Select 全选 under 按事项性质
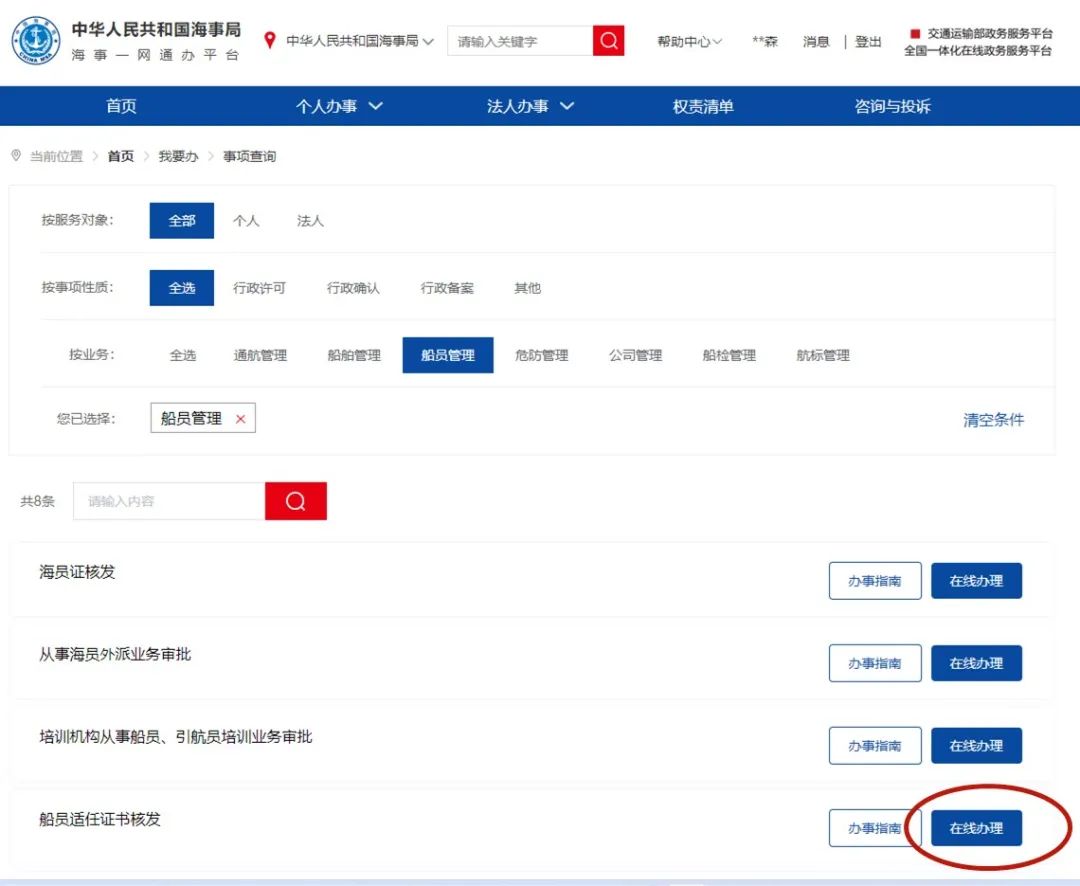This screenshot has width=1080, height=886. [x=182, y=288]
